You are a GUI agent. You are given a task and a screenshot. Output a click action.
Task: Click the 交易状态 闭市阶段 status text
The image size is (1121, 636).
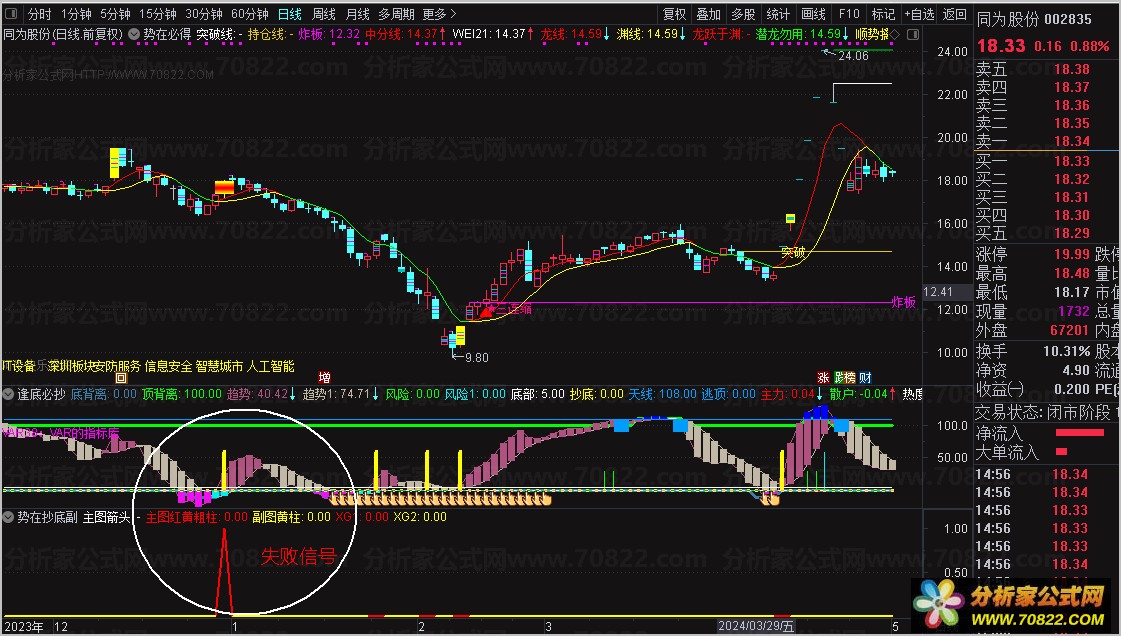click(x=1044, y=412)
